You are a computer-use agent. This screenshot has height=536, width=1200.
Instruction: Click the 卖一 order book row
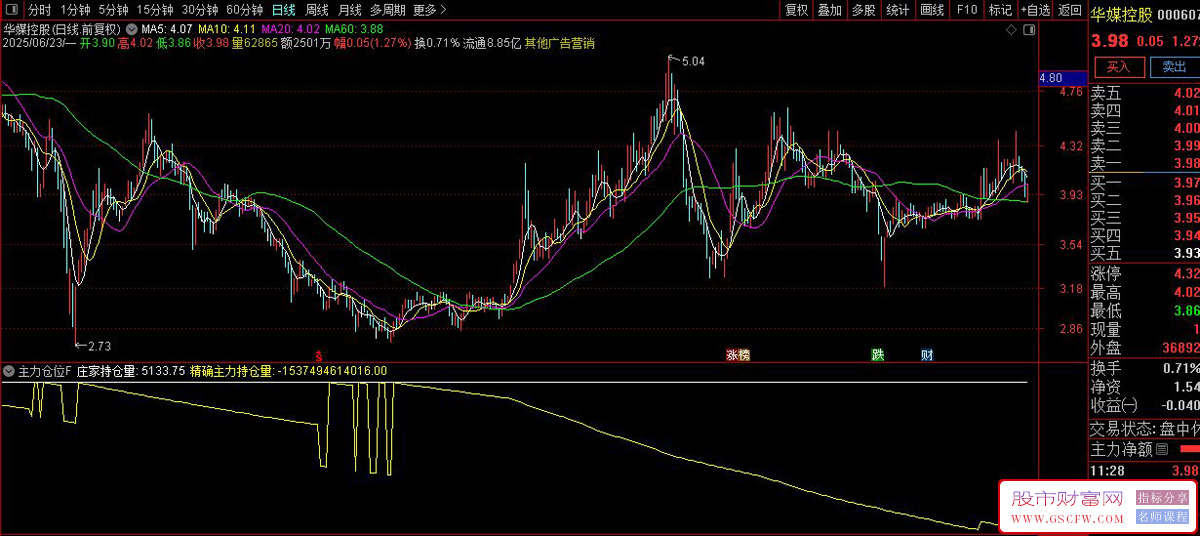click(x=1145, y=163)
